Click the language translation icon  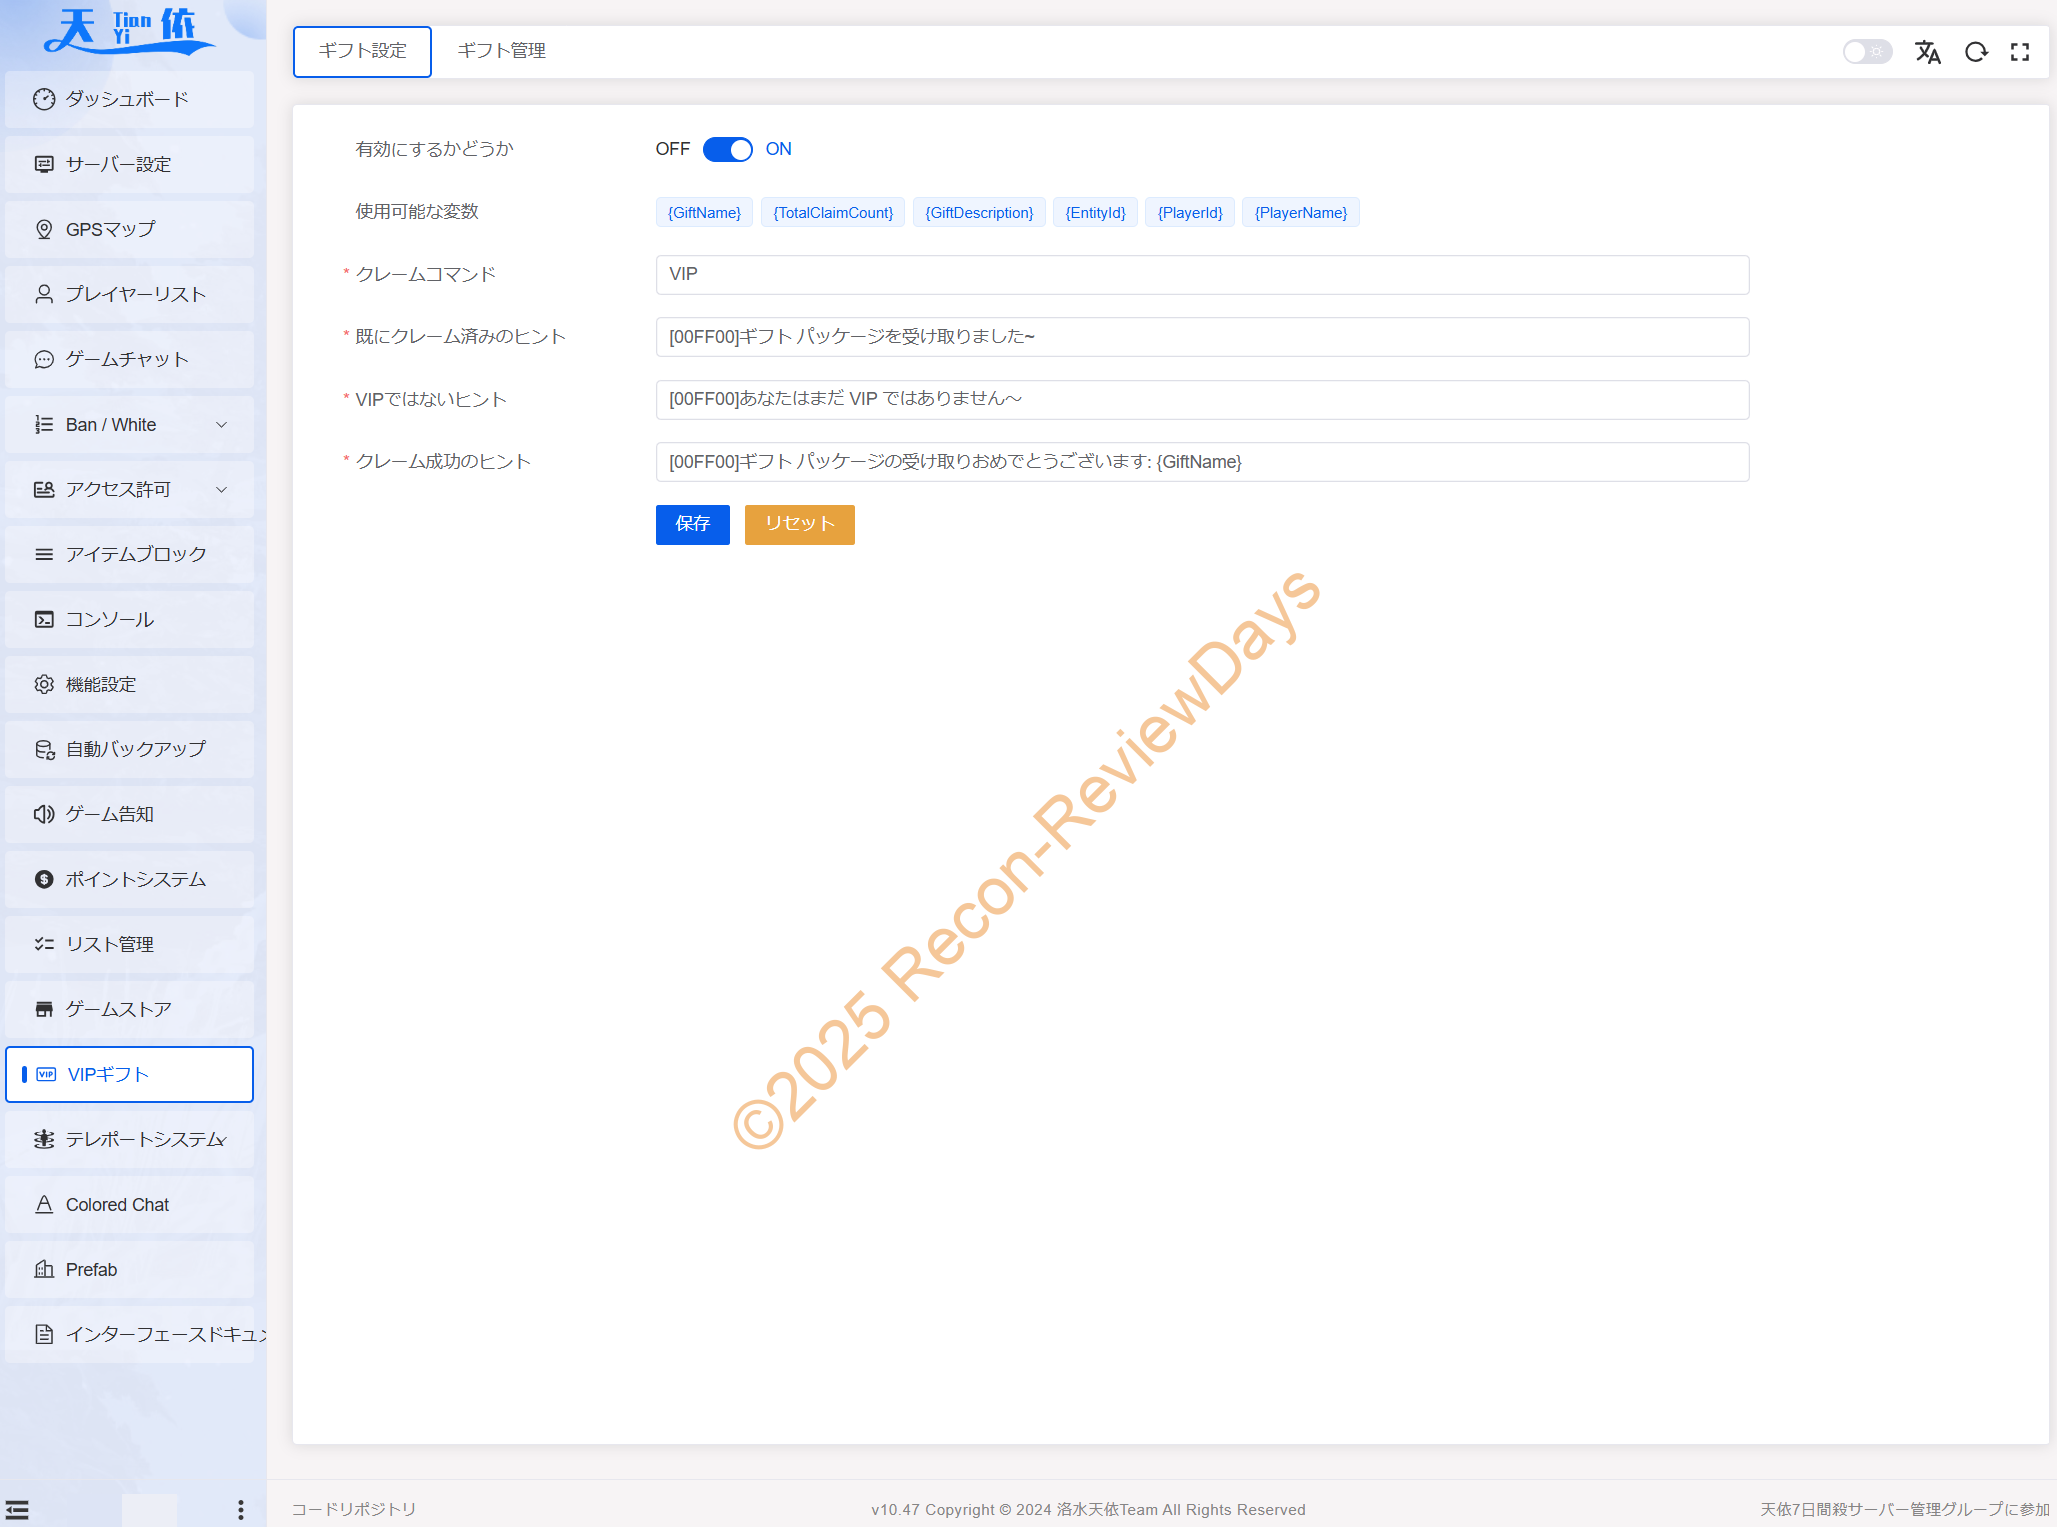pyautogui.click(x=1927, y=52)
